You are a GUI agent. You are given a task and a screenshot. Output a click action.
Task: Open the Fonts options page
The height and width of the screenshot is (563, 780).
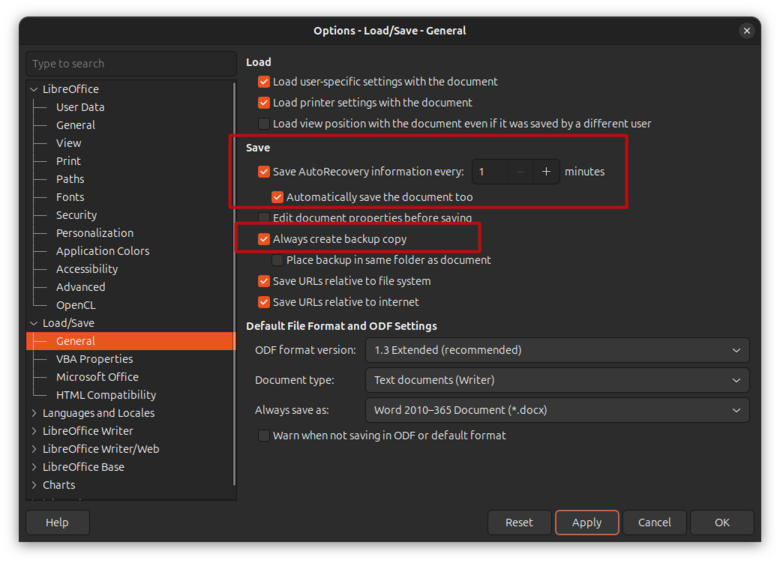tap(70, 197)
